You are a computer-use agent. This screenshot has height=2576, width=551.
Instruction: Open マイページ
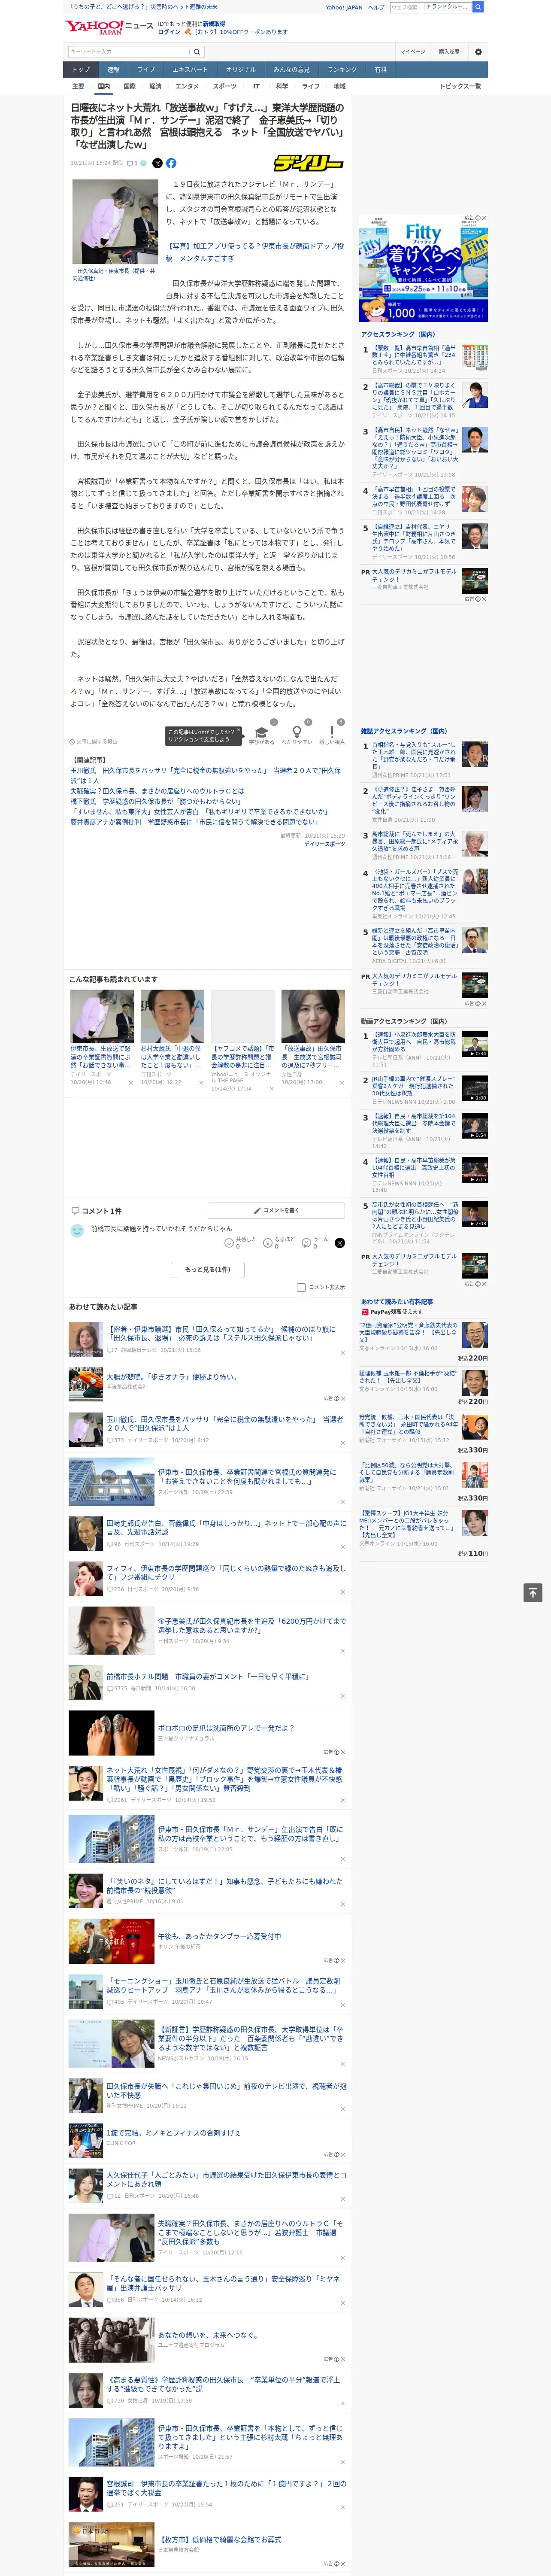coord(412,52)
